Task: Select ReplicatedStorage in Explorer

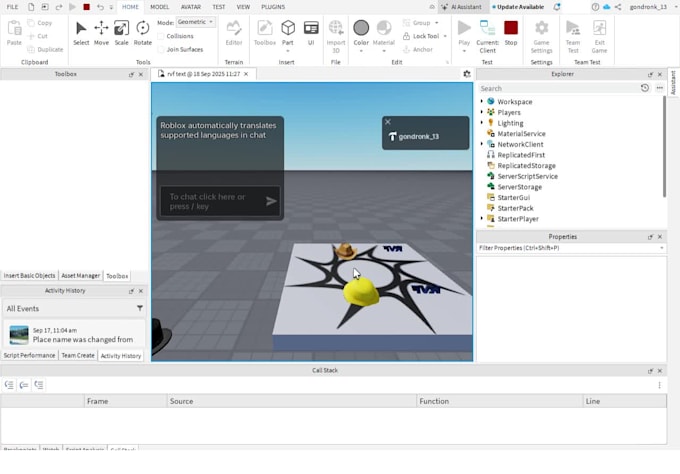Action: (526, 165)
